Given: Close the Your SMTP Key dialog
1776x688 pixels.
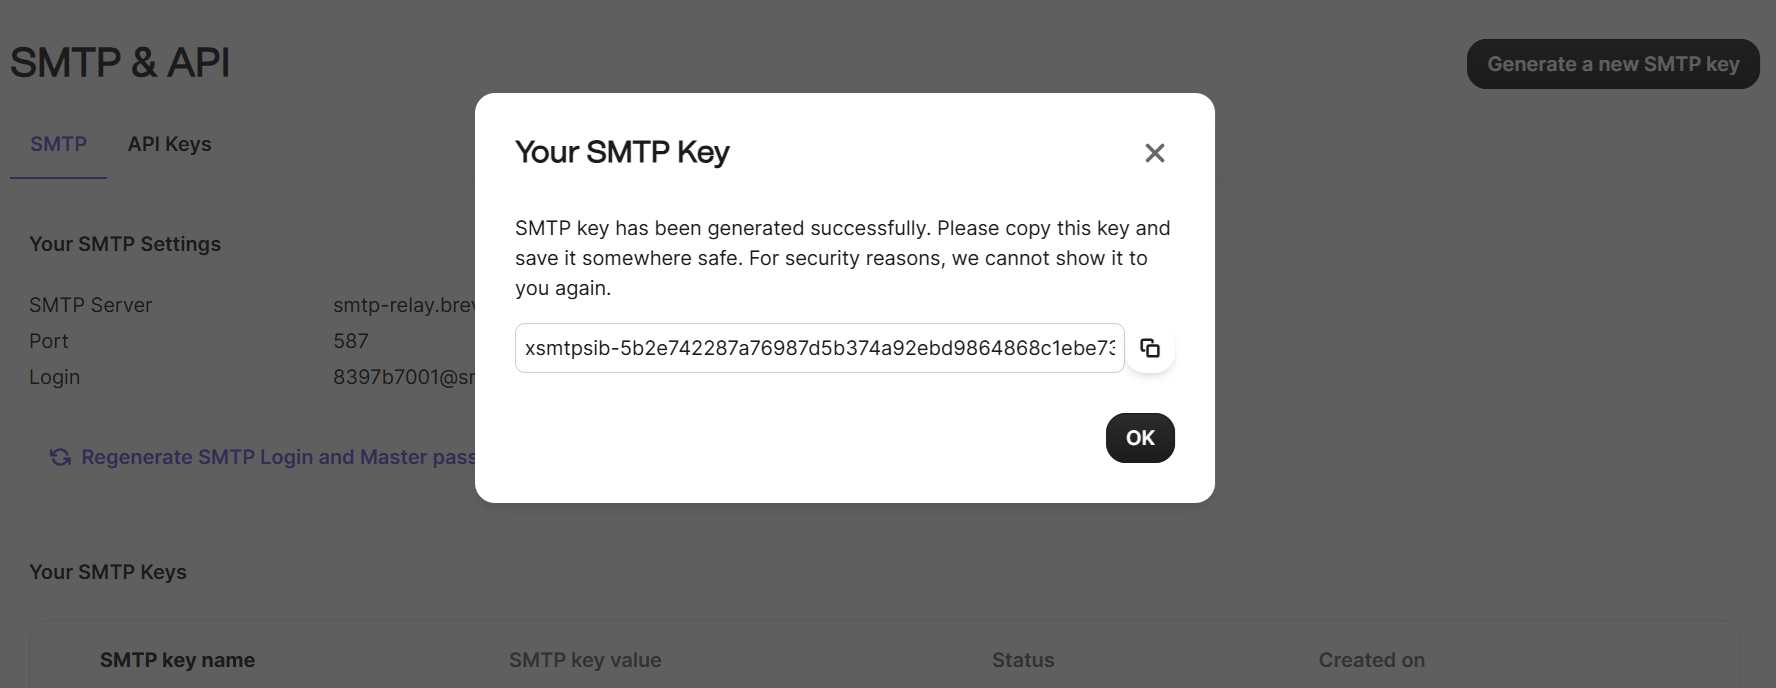Looking at the screenshot, I should point(1154,153).
